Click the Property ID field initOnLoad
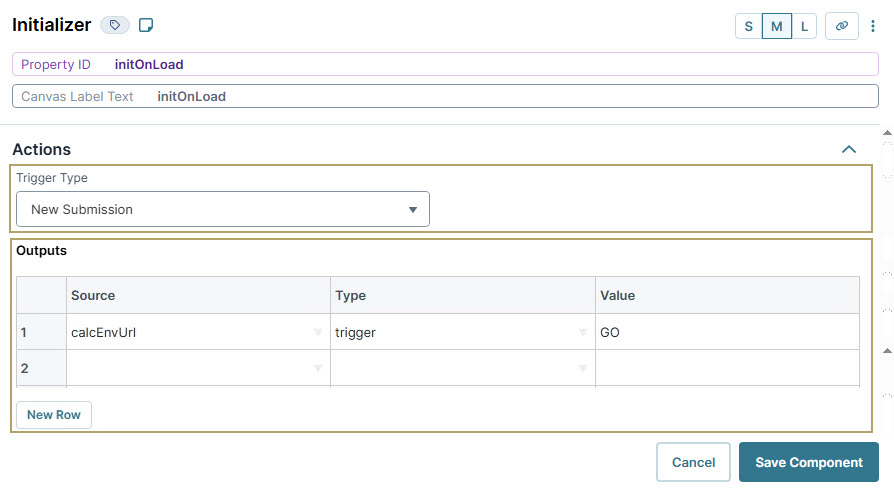894x492 pixels. point(445,64)
